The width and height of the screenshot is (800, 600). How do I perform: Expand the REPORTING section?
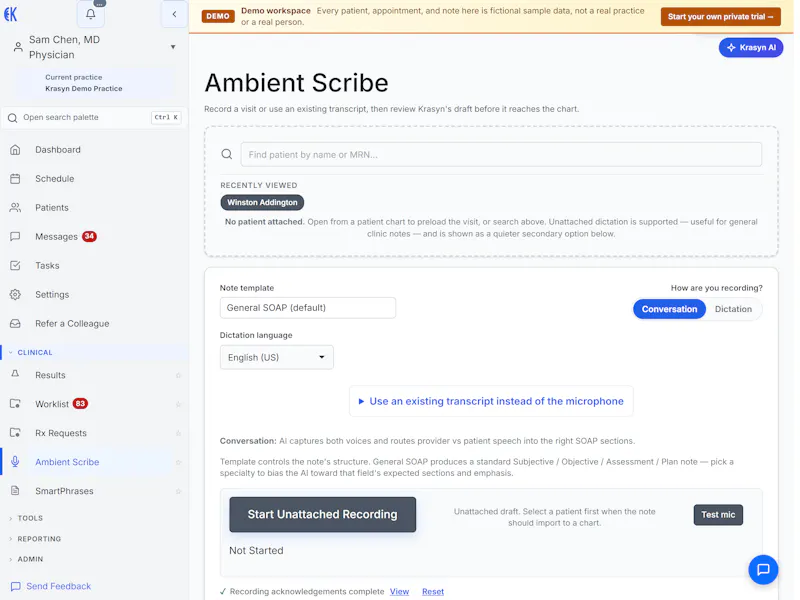(x=35, y=539)
